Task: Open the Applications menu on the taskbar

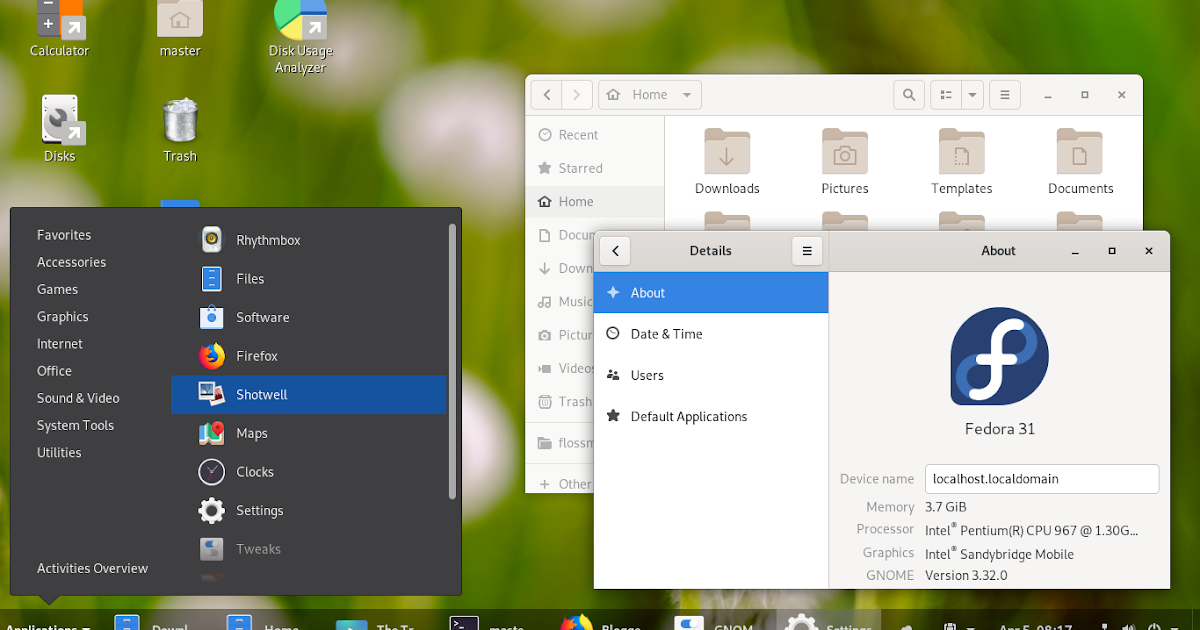Action: click(x=45, y=623)
